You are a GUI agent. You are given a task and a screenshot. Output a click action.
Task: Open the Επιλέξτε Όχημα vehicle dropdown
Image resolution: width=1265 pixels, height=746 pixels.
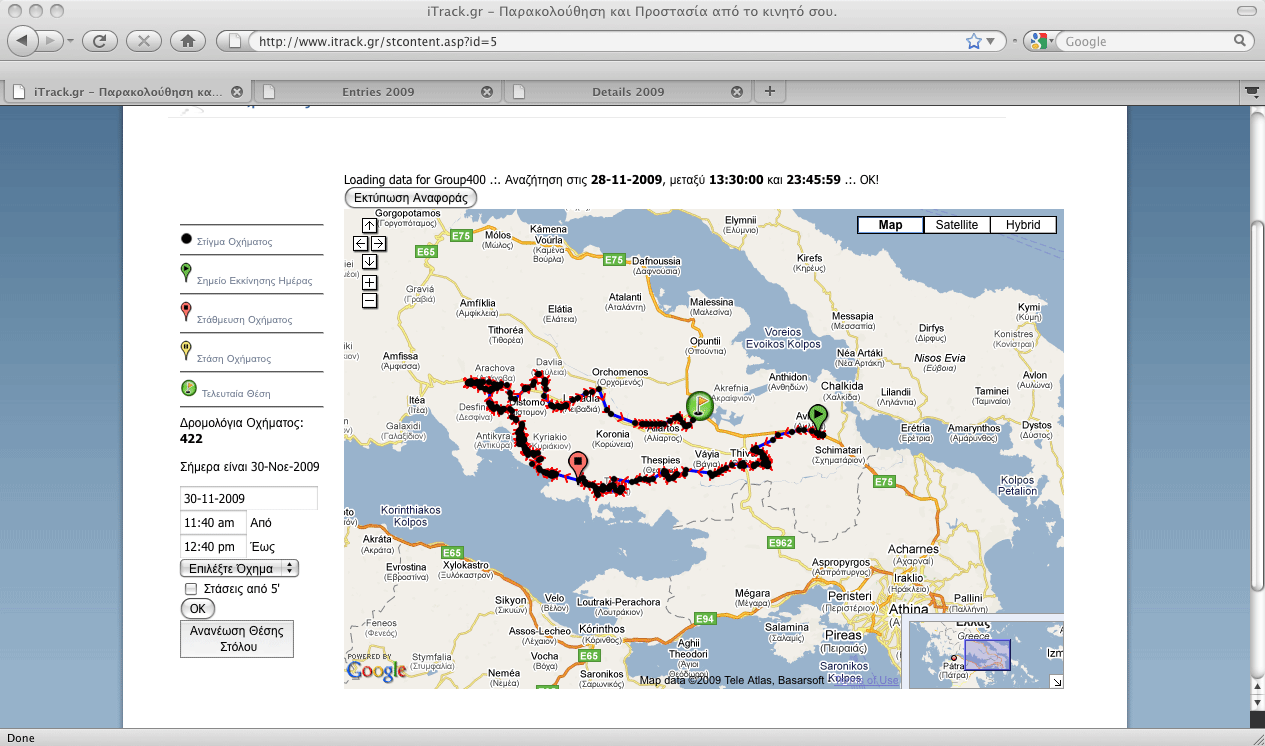(x=239, y=568)
